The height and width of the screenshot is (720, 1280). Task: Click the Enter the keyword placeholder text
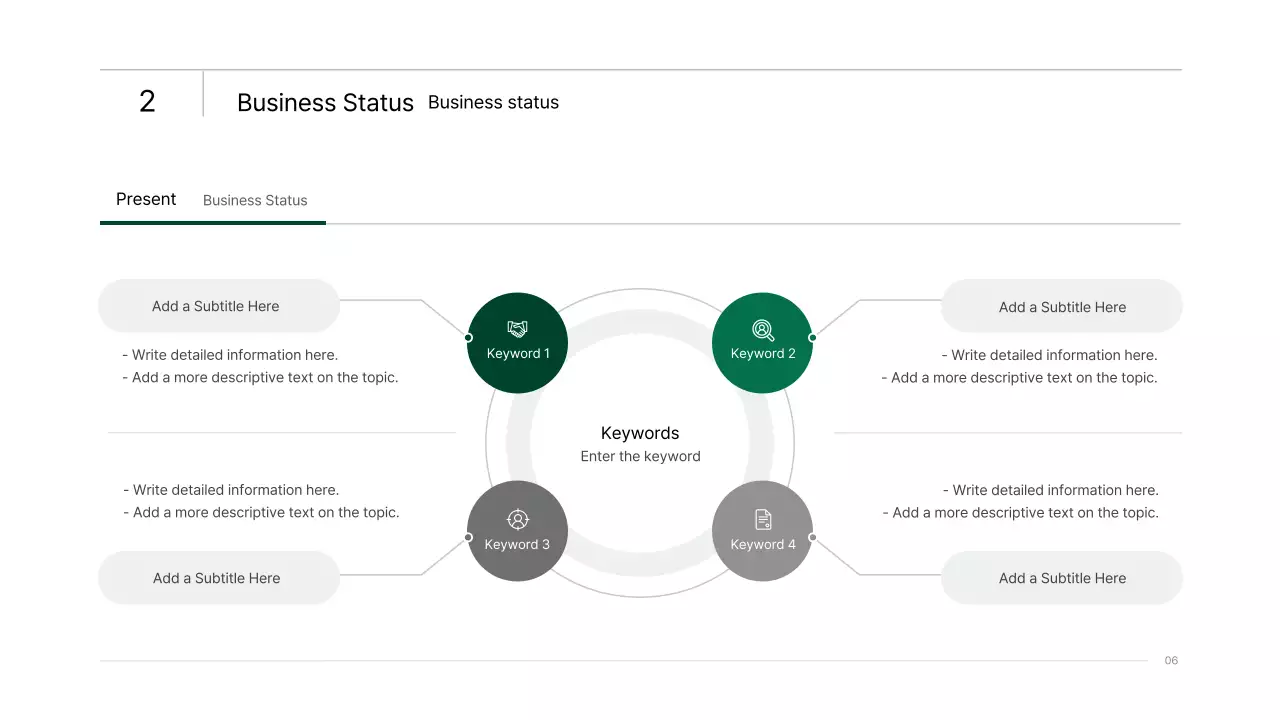click(640, 456)
